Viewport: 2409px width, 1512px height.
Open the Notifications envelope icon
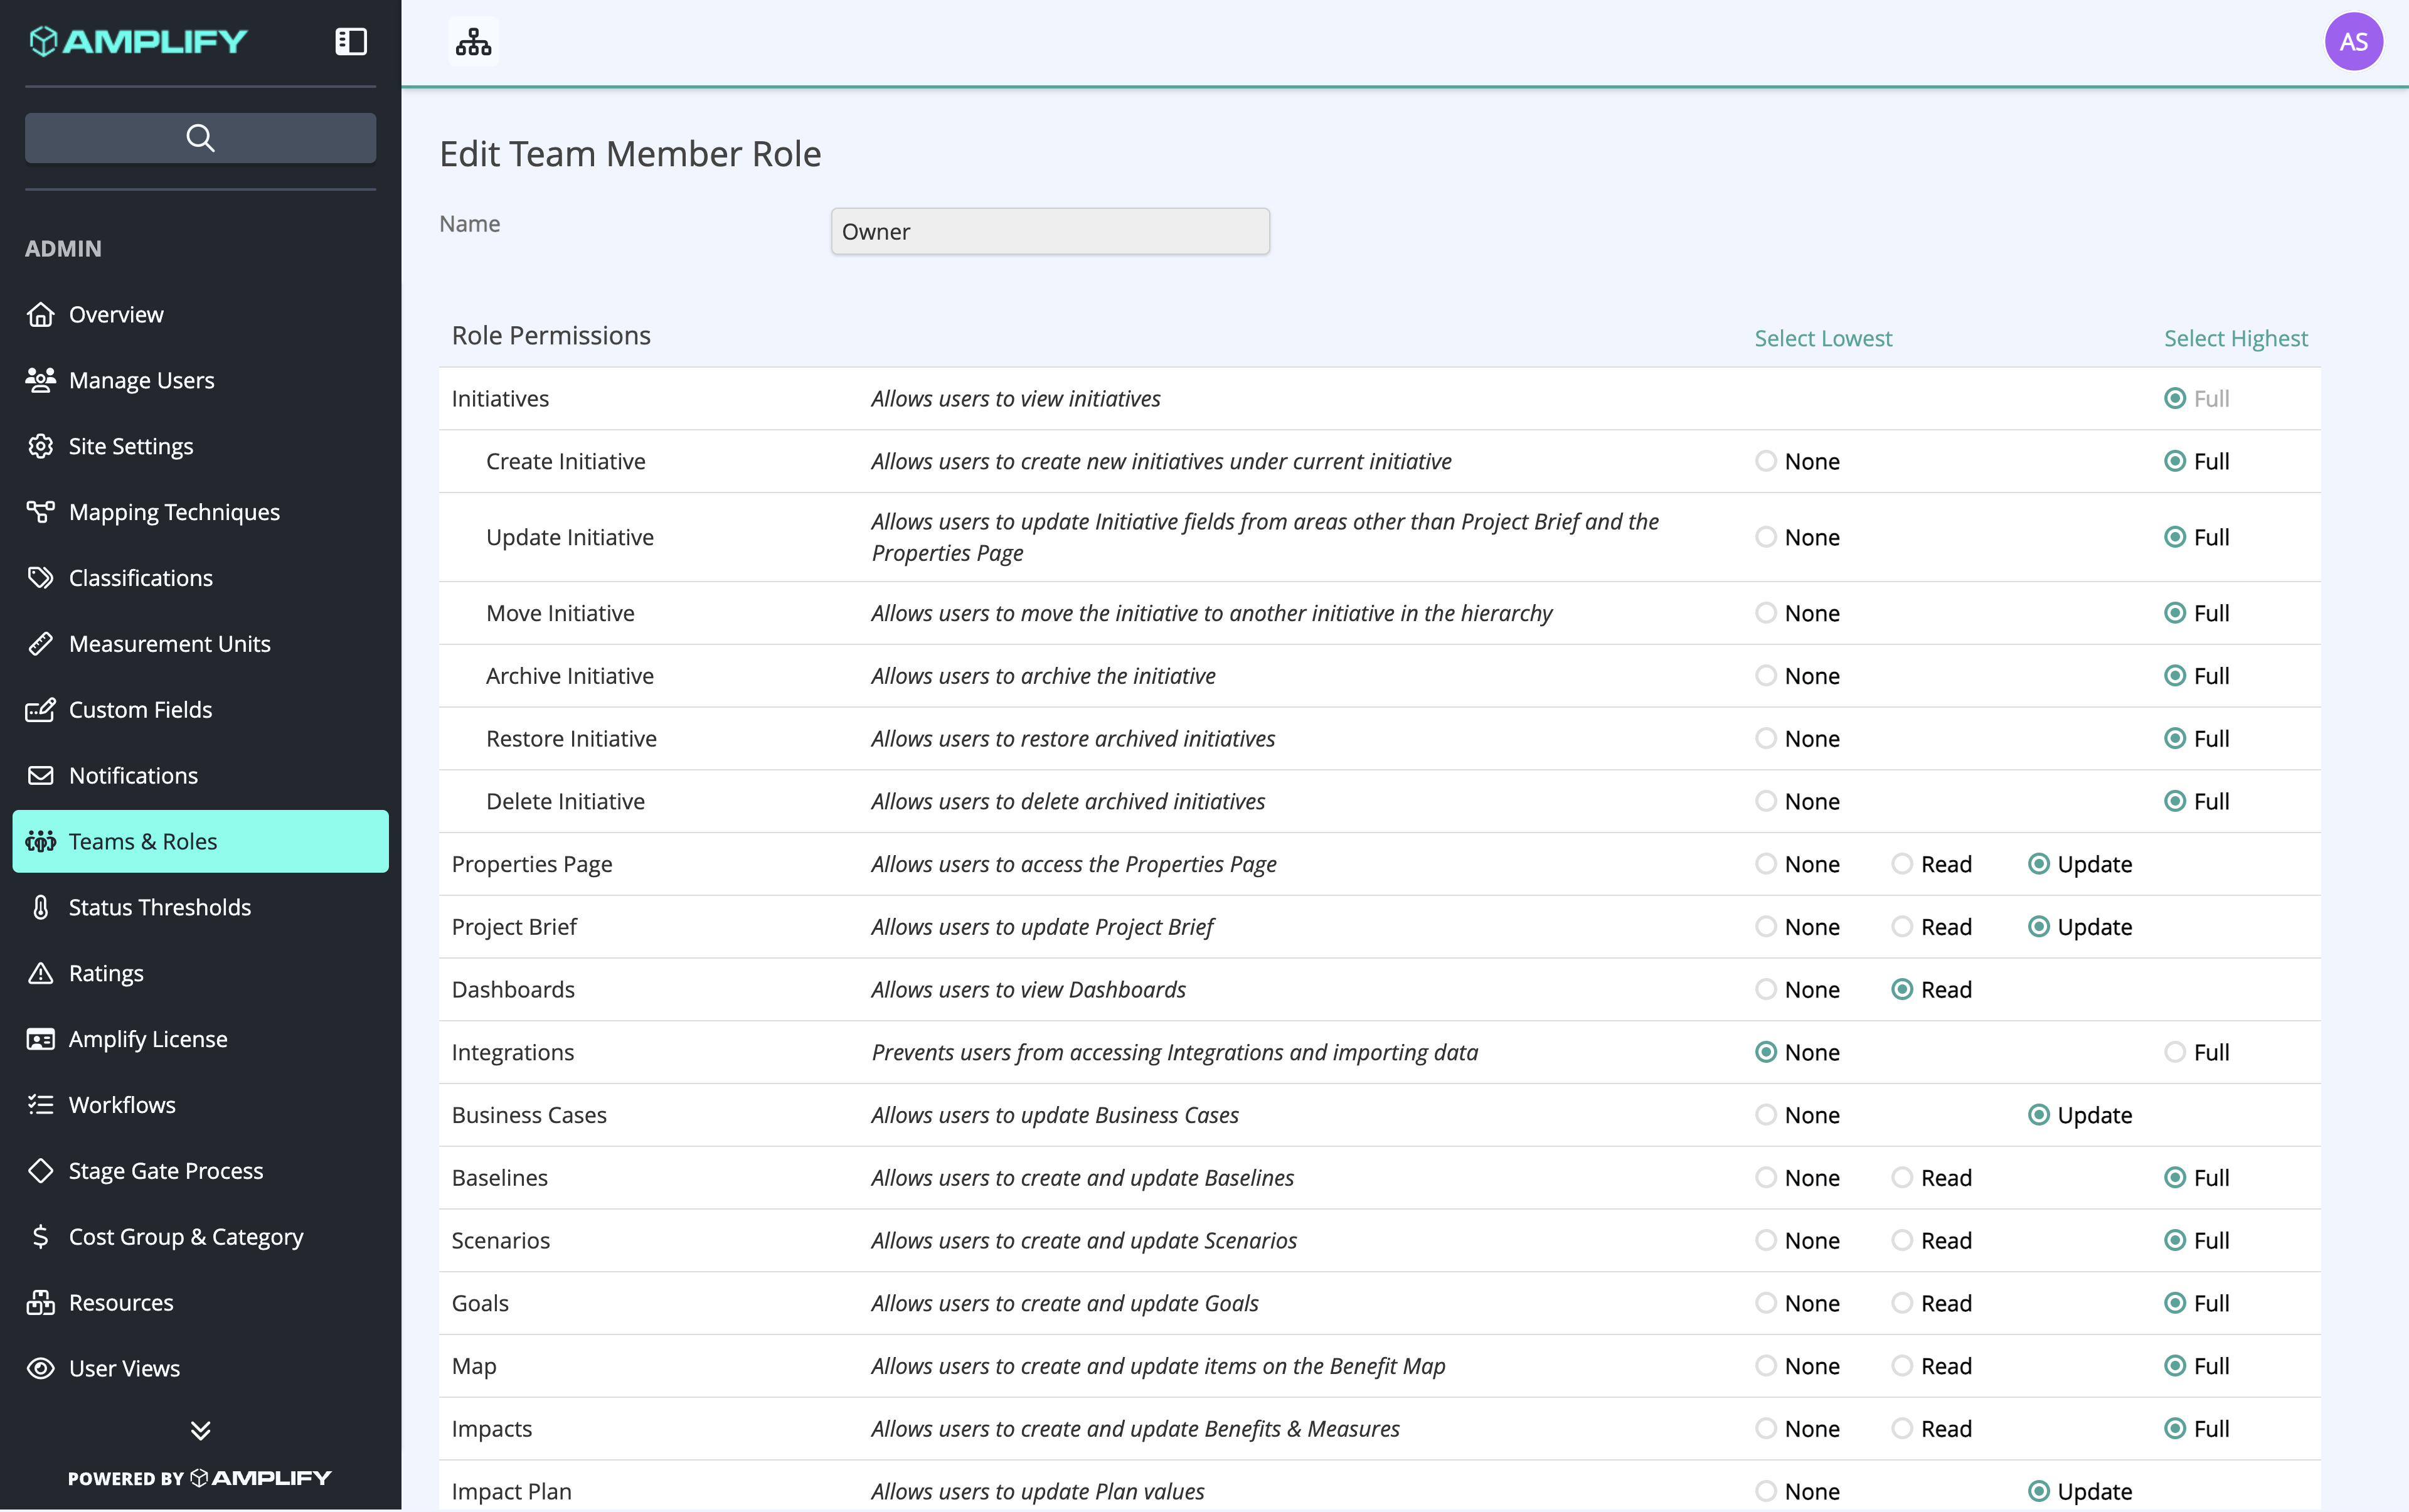click(x=40, y=775)
